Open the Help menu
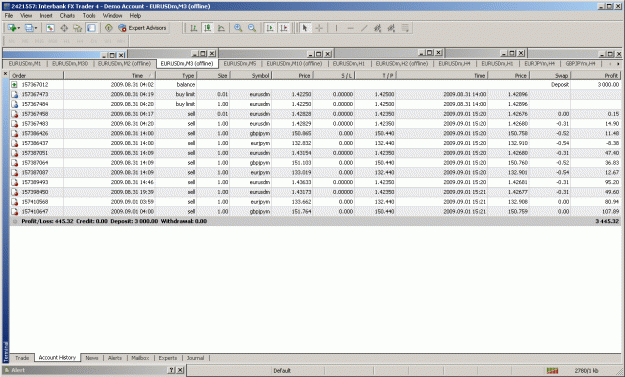625x377 pixels. tap(135, 16)
